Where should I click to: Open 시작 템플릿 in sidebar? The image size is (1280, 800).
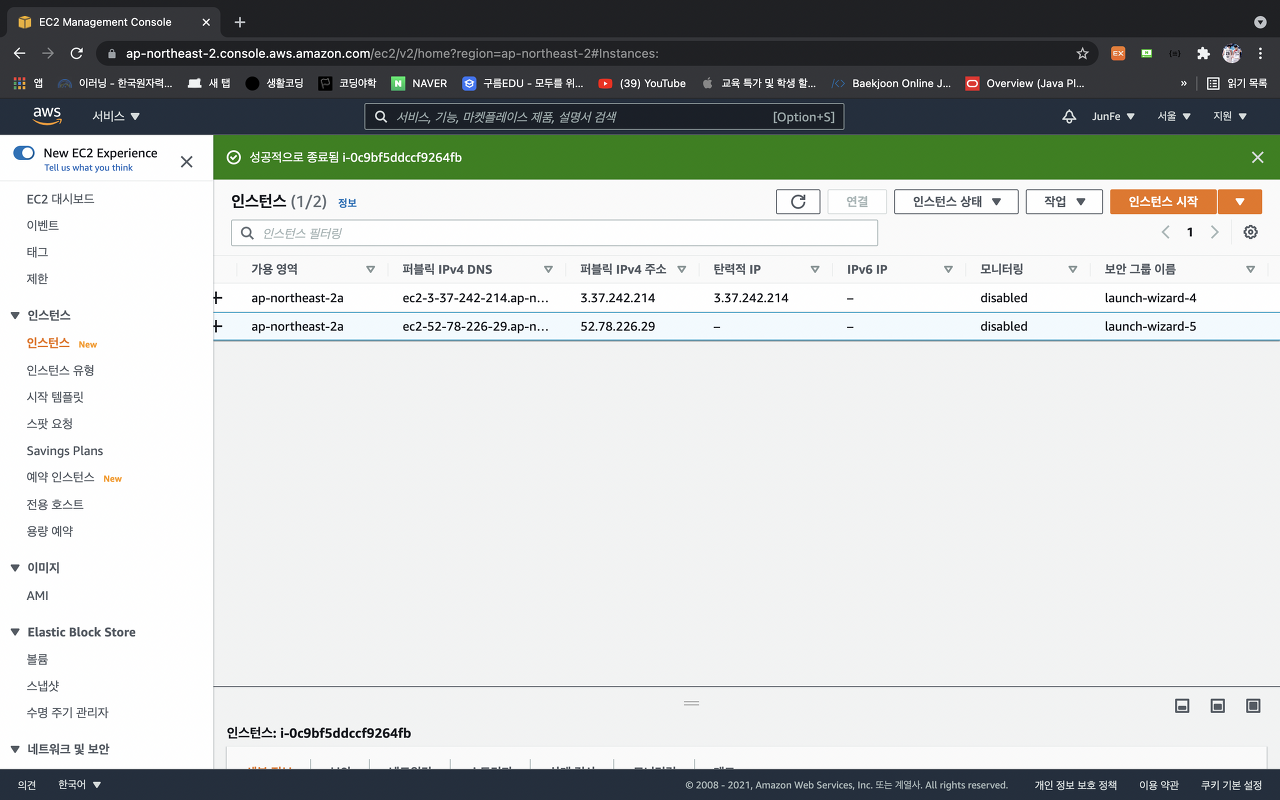(55, 397)
